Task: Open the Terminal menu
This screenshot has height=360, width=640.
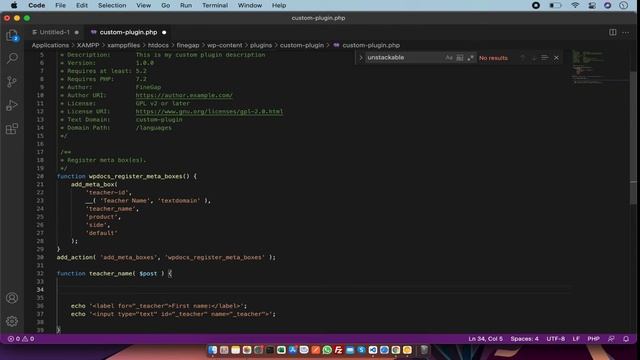Action: point(215,5)
